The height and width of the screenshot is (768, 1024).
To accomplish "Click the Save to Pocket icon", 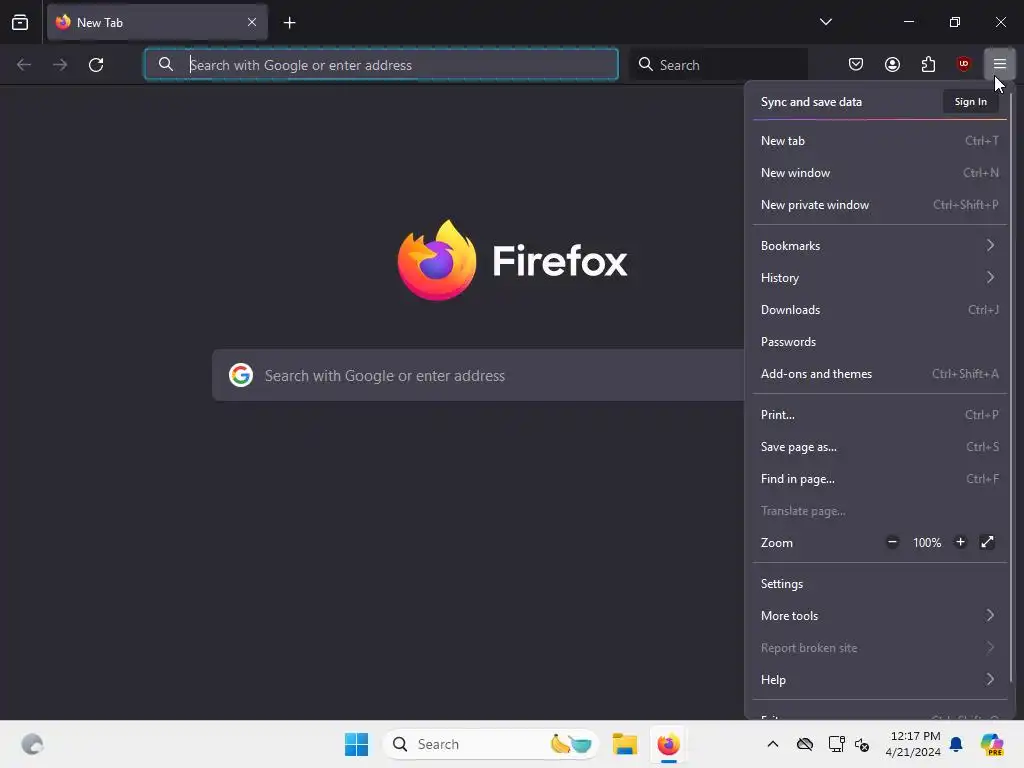I will click(x=856, y=64).
